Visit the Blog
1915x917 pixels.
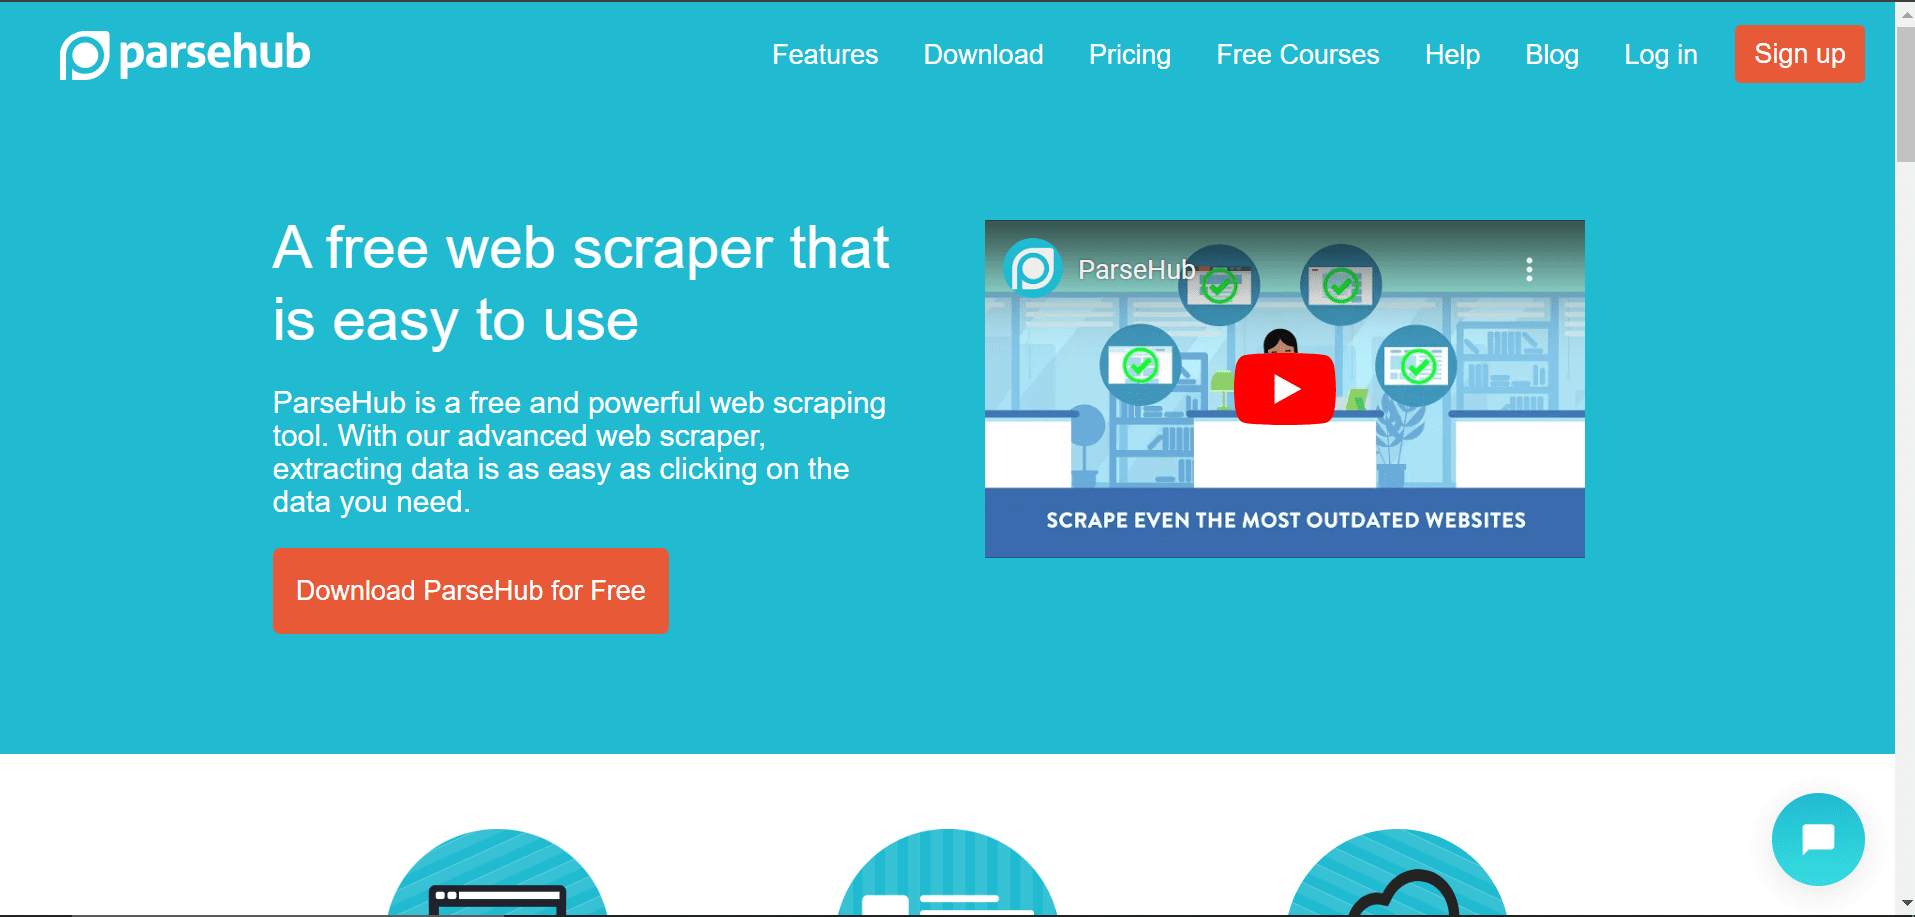click(x=1551, y=55)
